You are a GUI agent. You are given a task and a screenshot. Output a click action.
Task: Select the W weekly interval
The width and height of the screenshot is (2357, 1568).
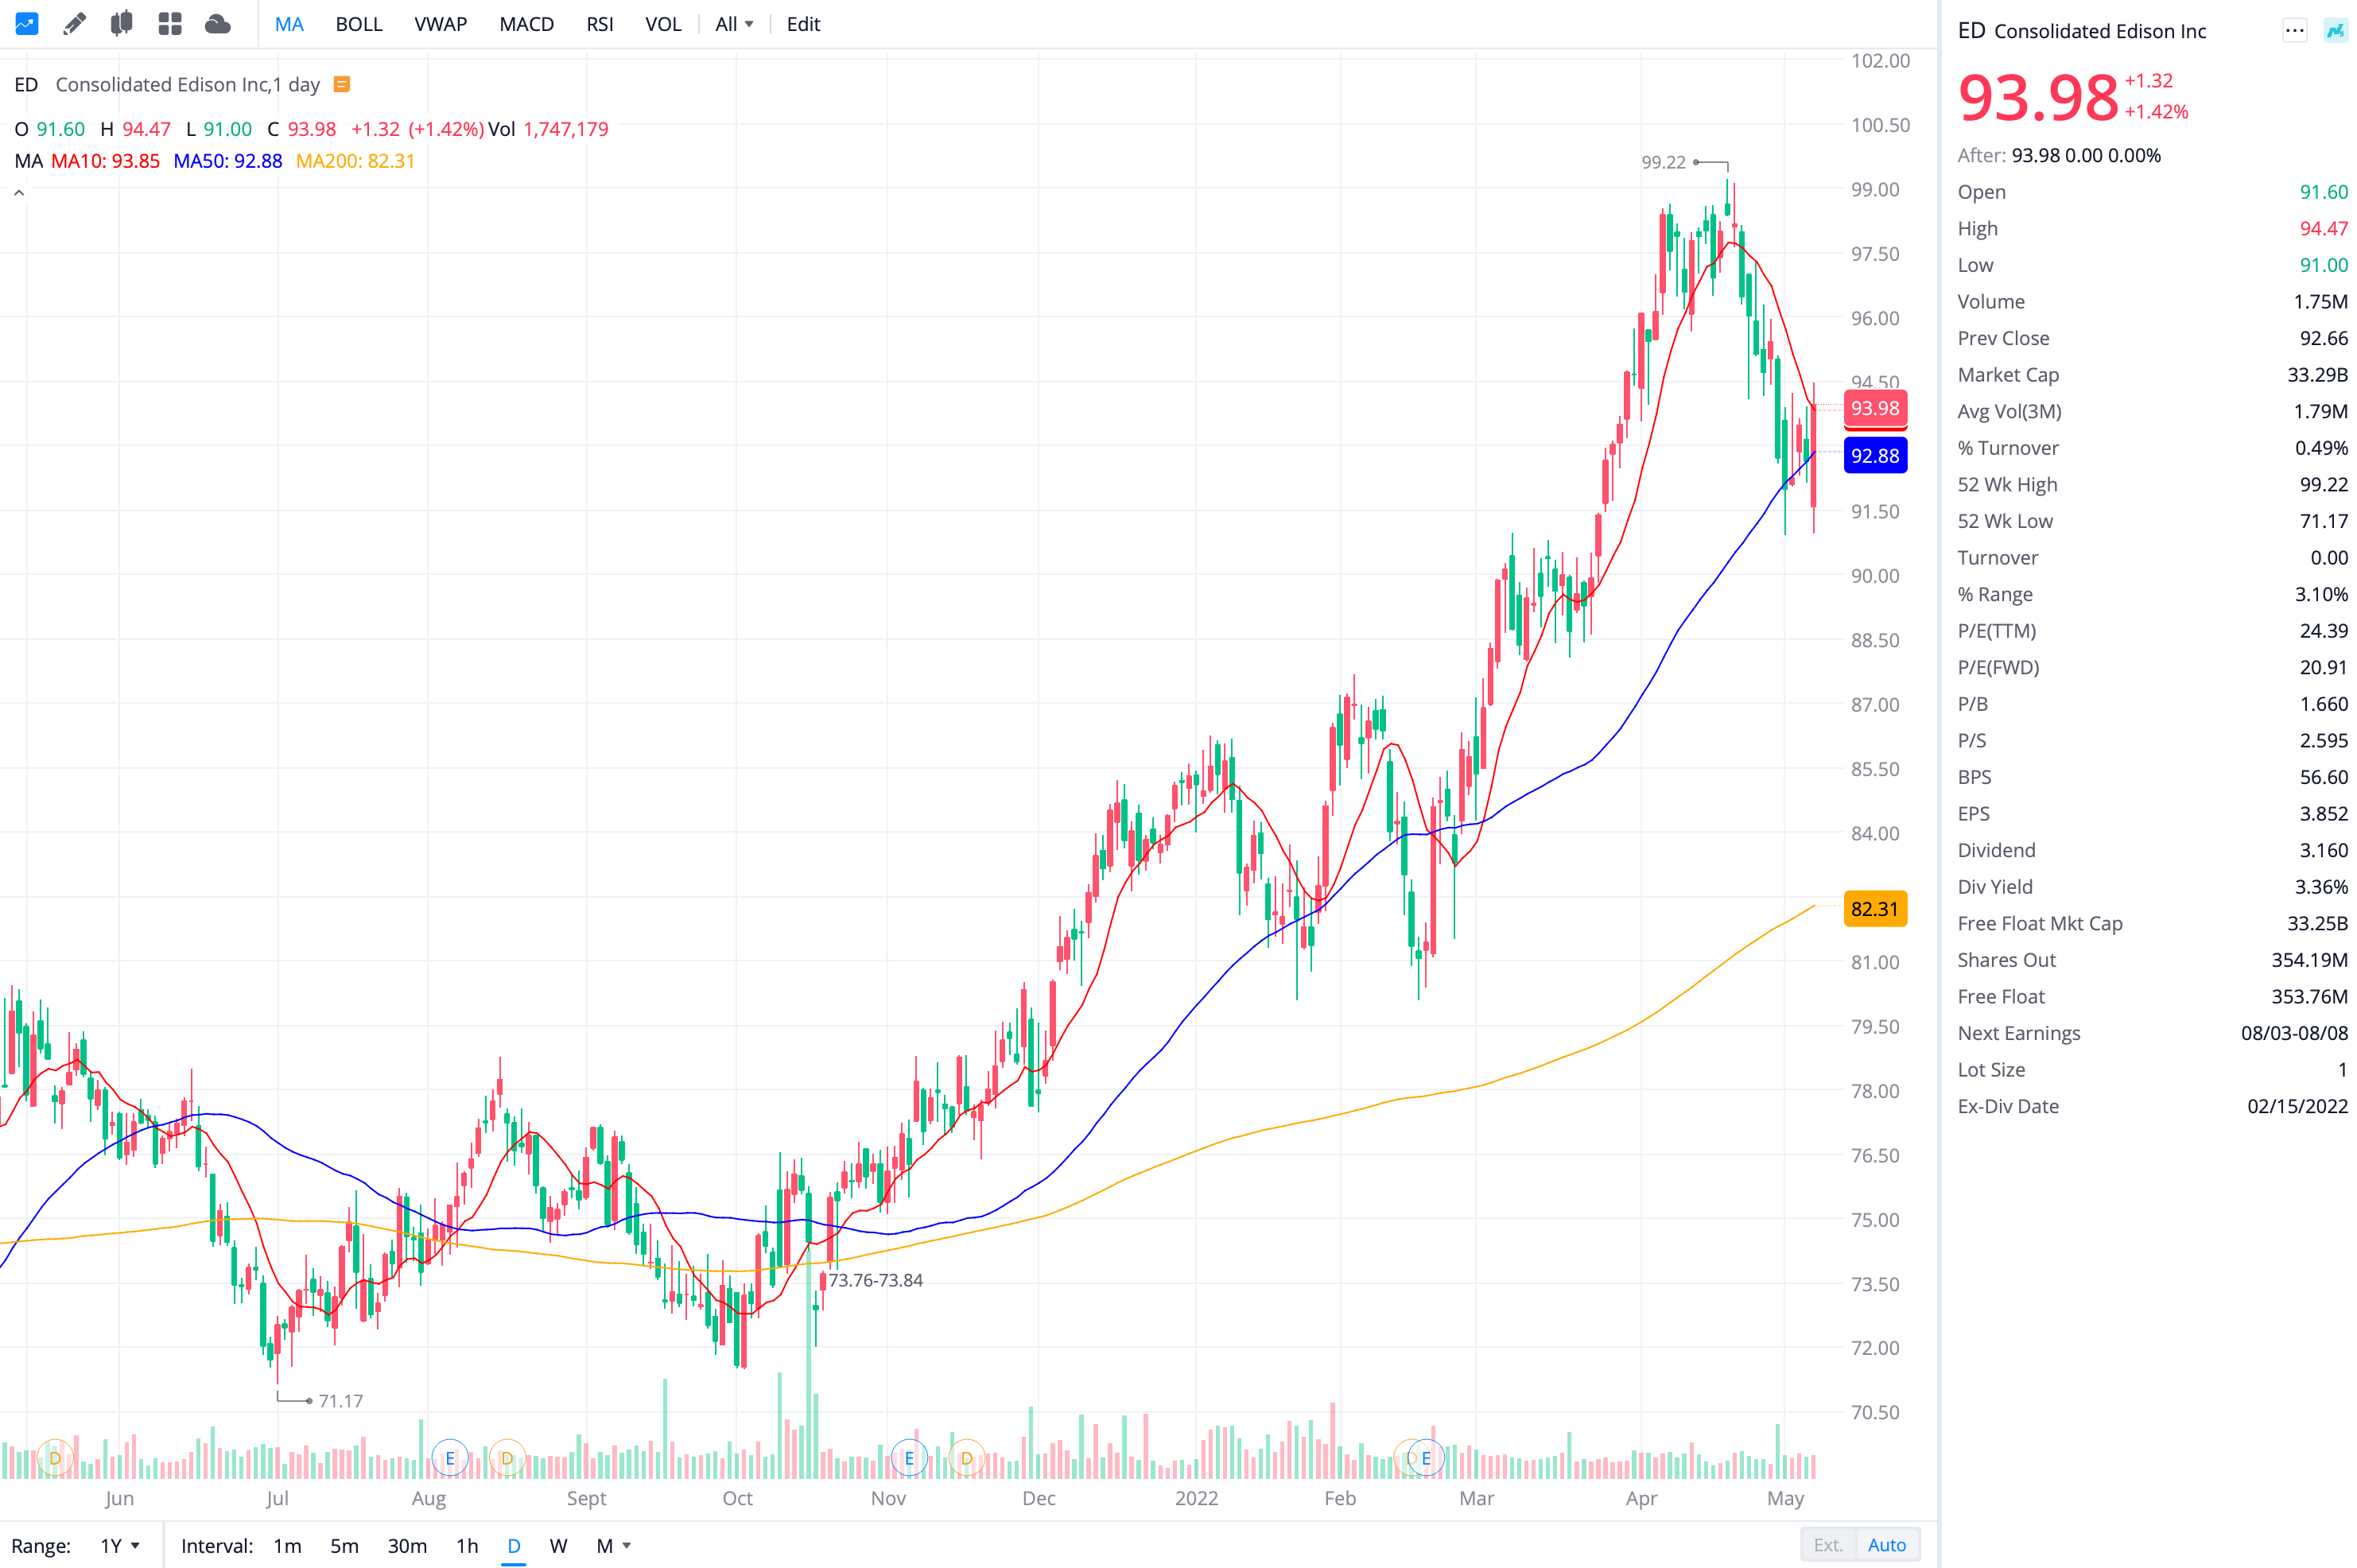pos(558,1546)
